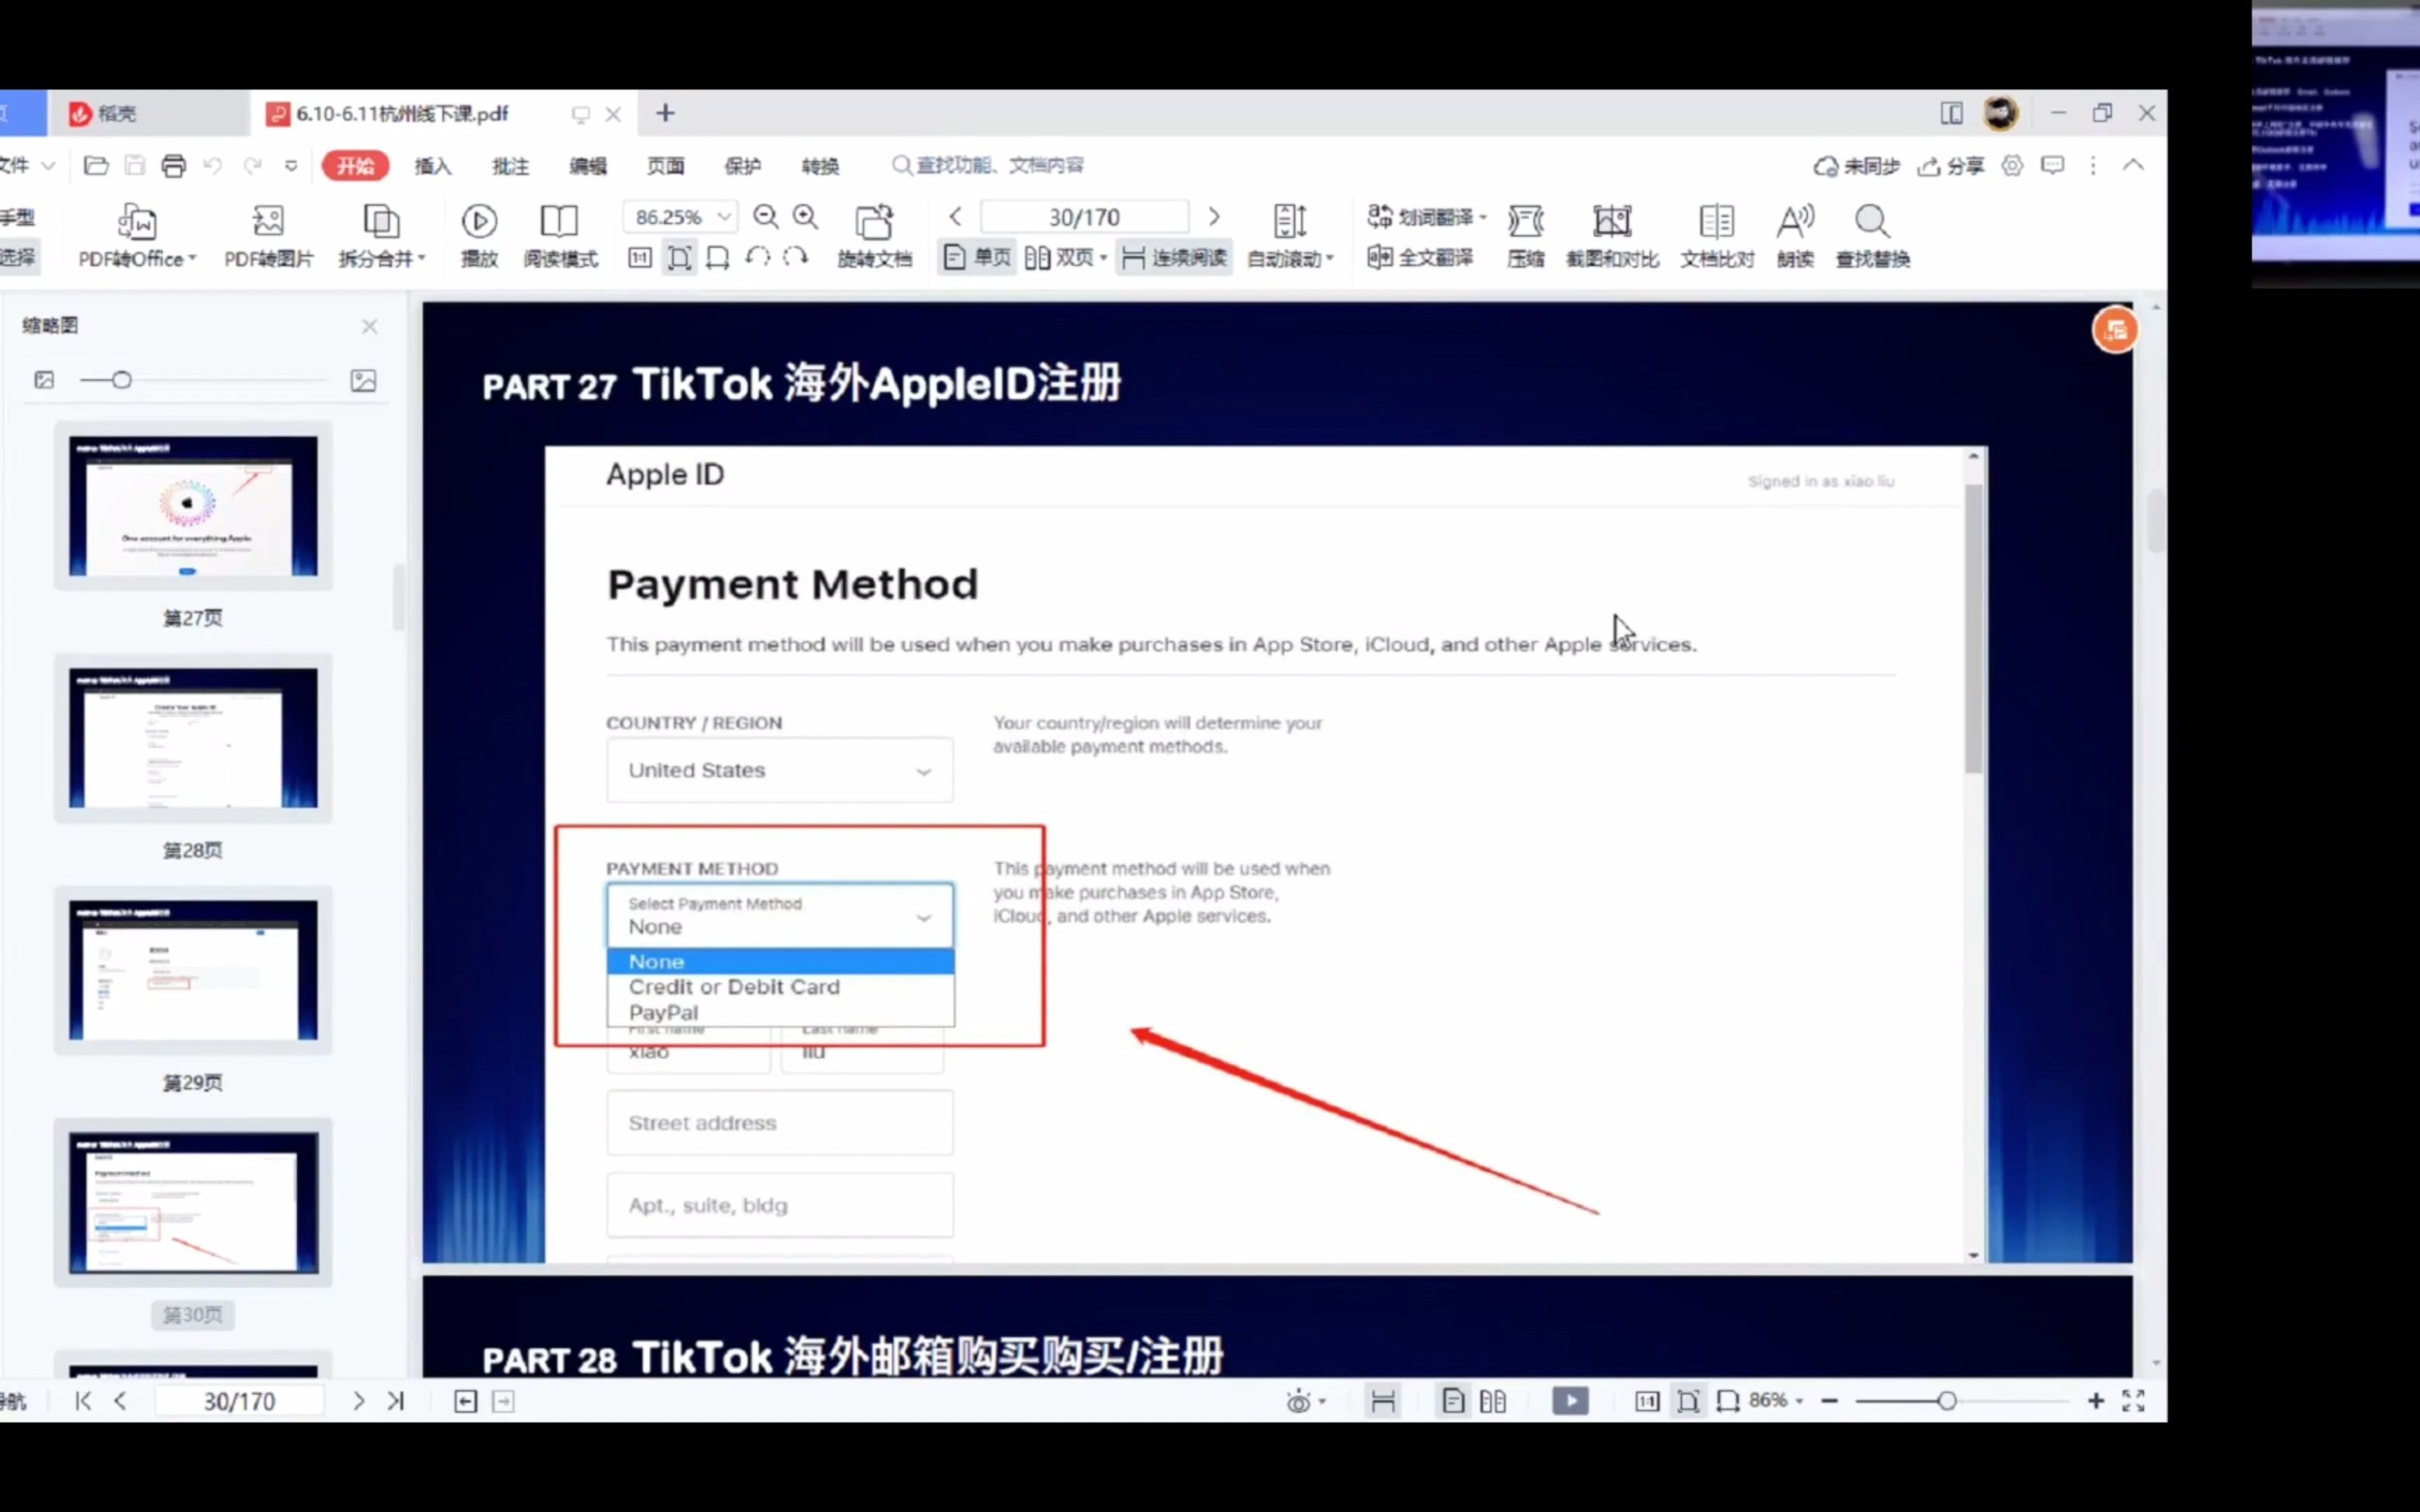Expand the 文件 file menu arrow
The width and height of the screenshot is (2420, 1512).
pyautogui.click(x=48, y=166)
